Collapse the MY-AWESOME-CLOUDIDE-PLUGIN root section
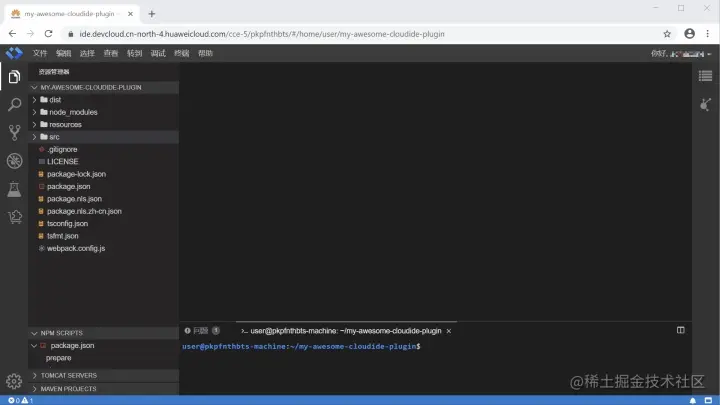Screen dimensions: 720x405 click(34, 87)
